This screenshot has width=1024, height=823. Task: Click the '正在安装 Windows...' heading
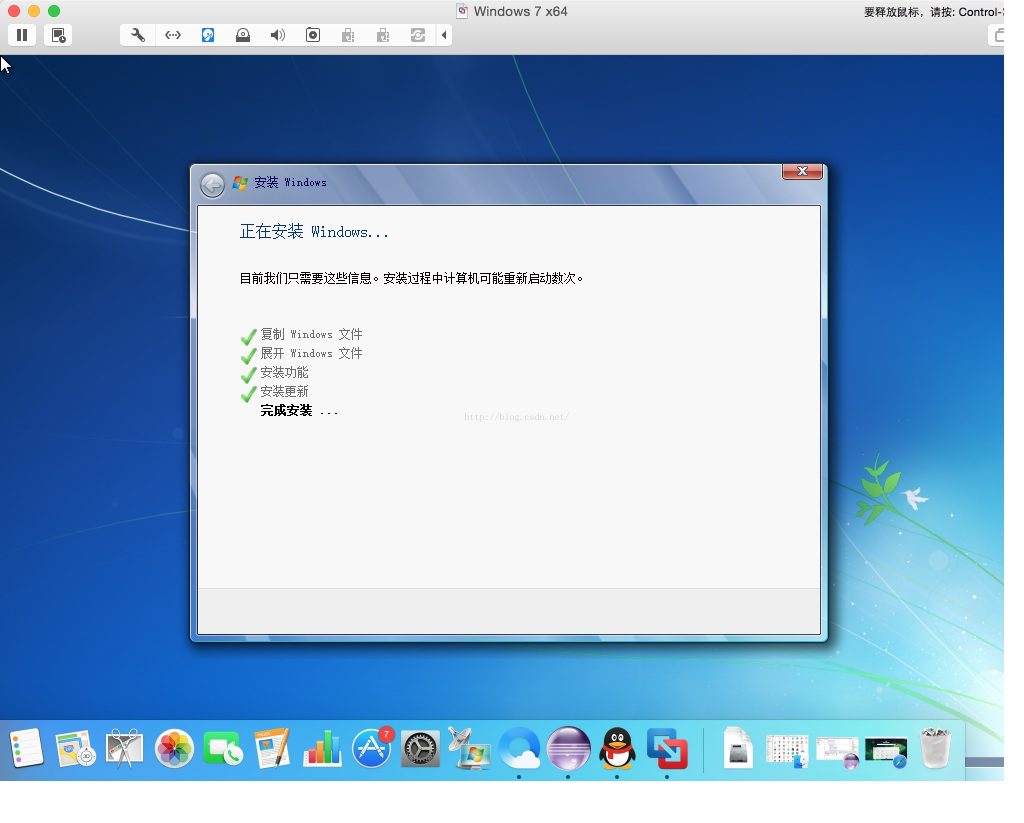coord(314,232)
